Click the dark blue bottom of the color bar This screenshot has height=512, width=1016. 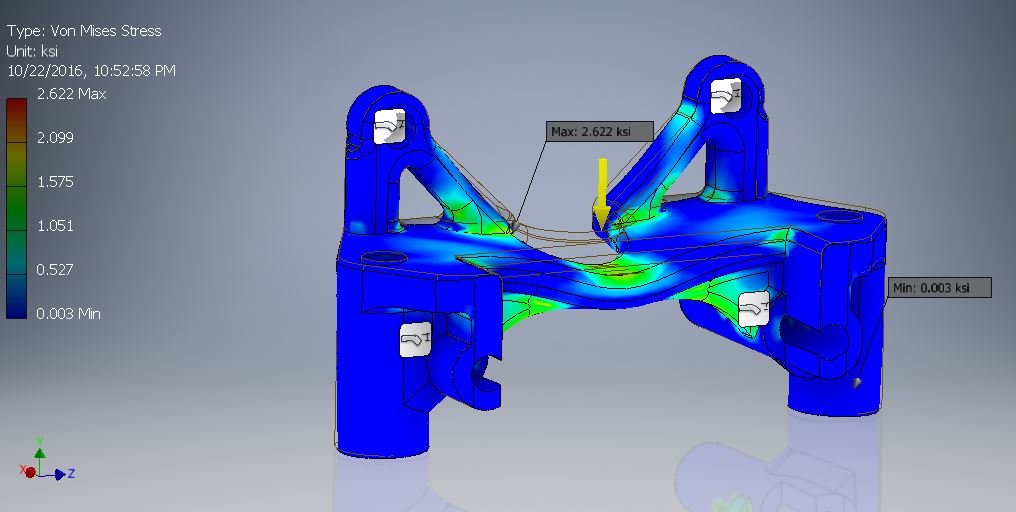pos(16,296)
